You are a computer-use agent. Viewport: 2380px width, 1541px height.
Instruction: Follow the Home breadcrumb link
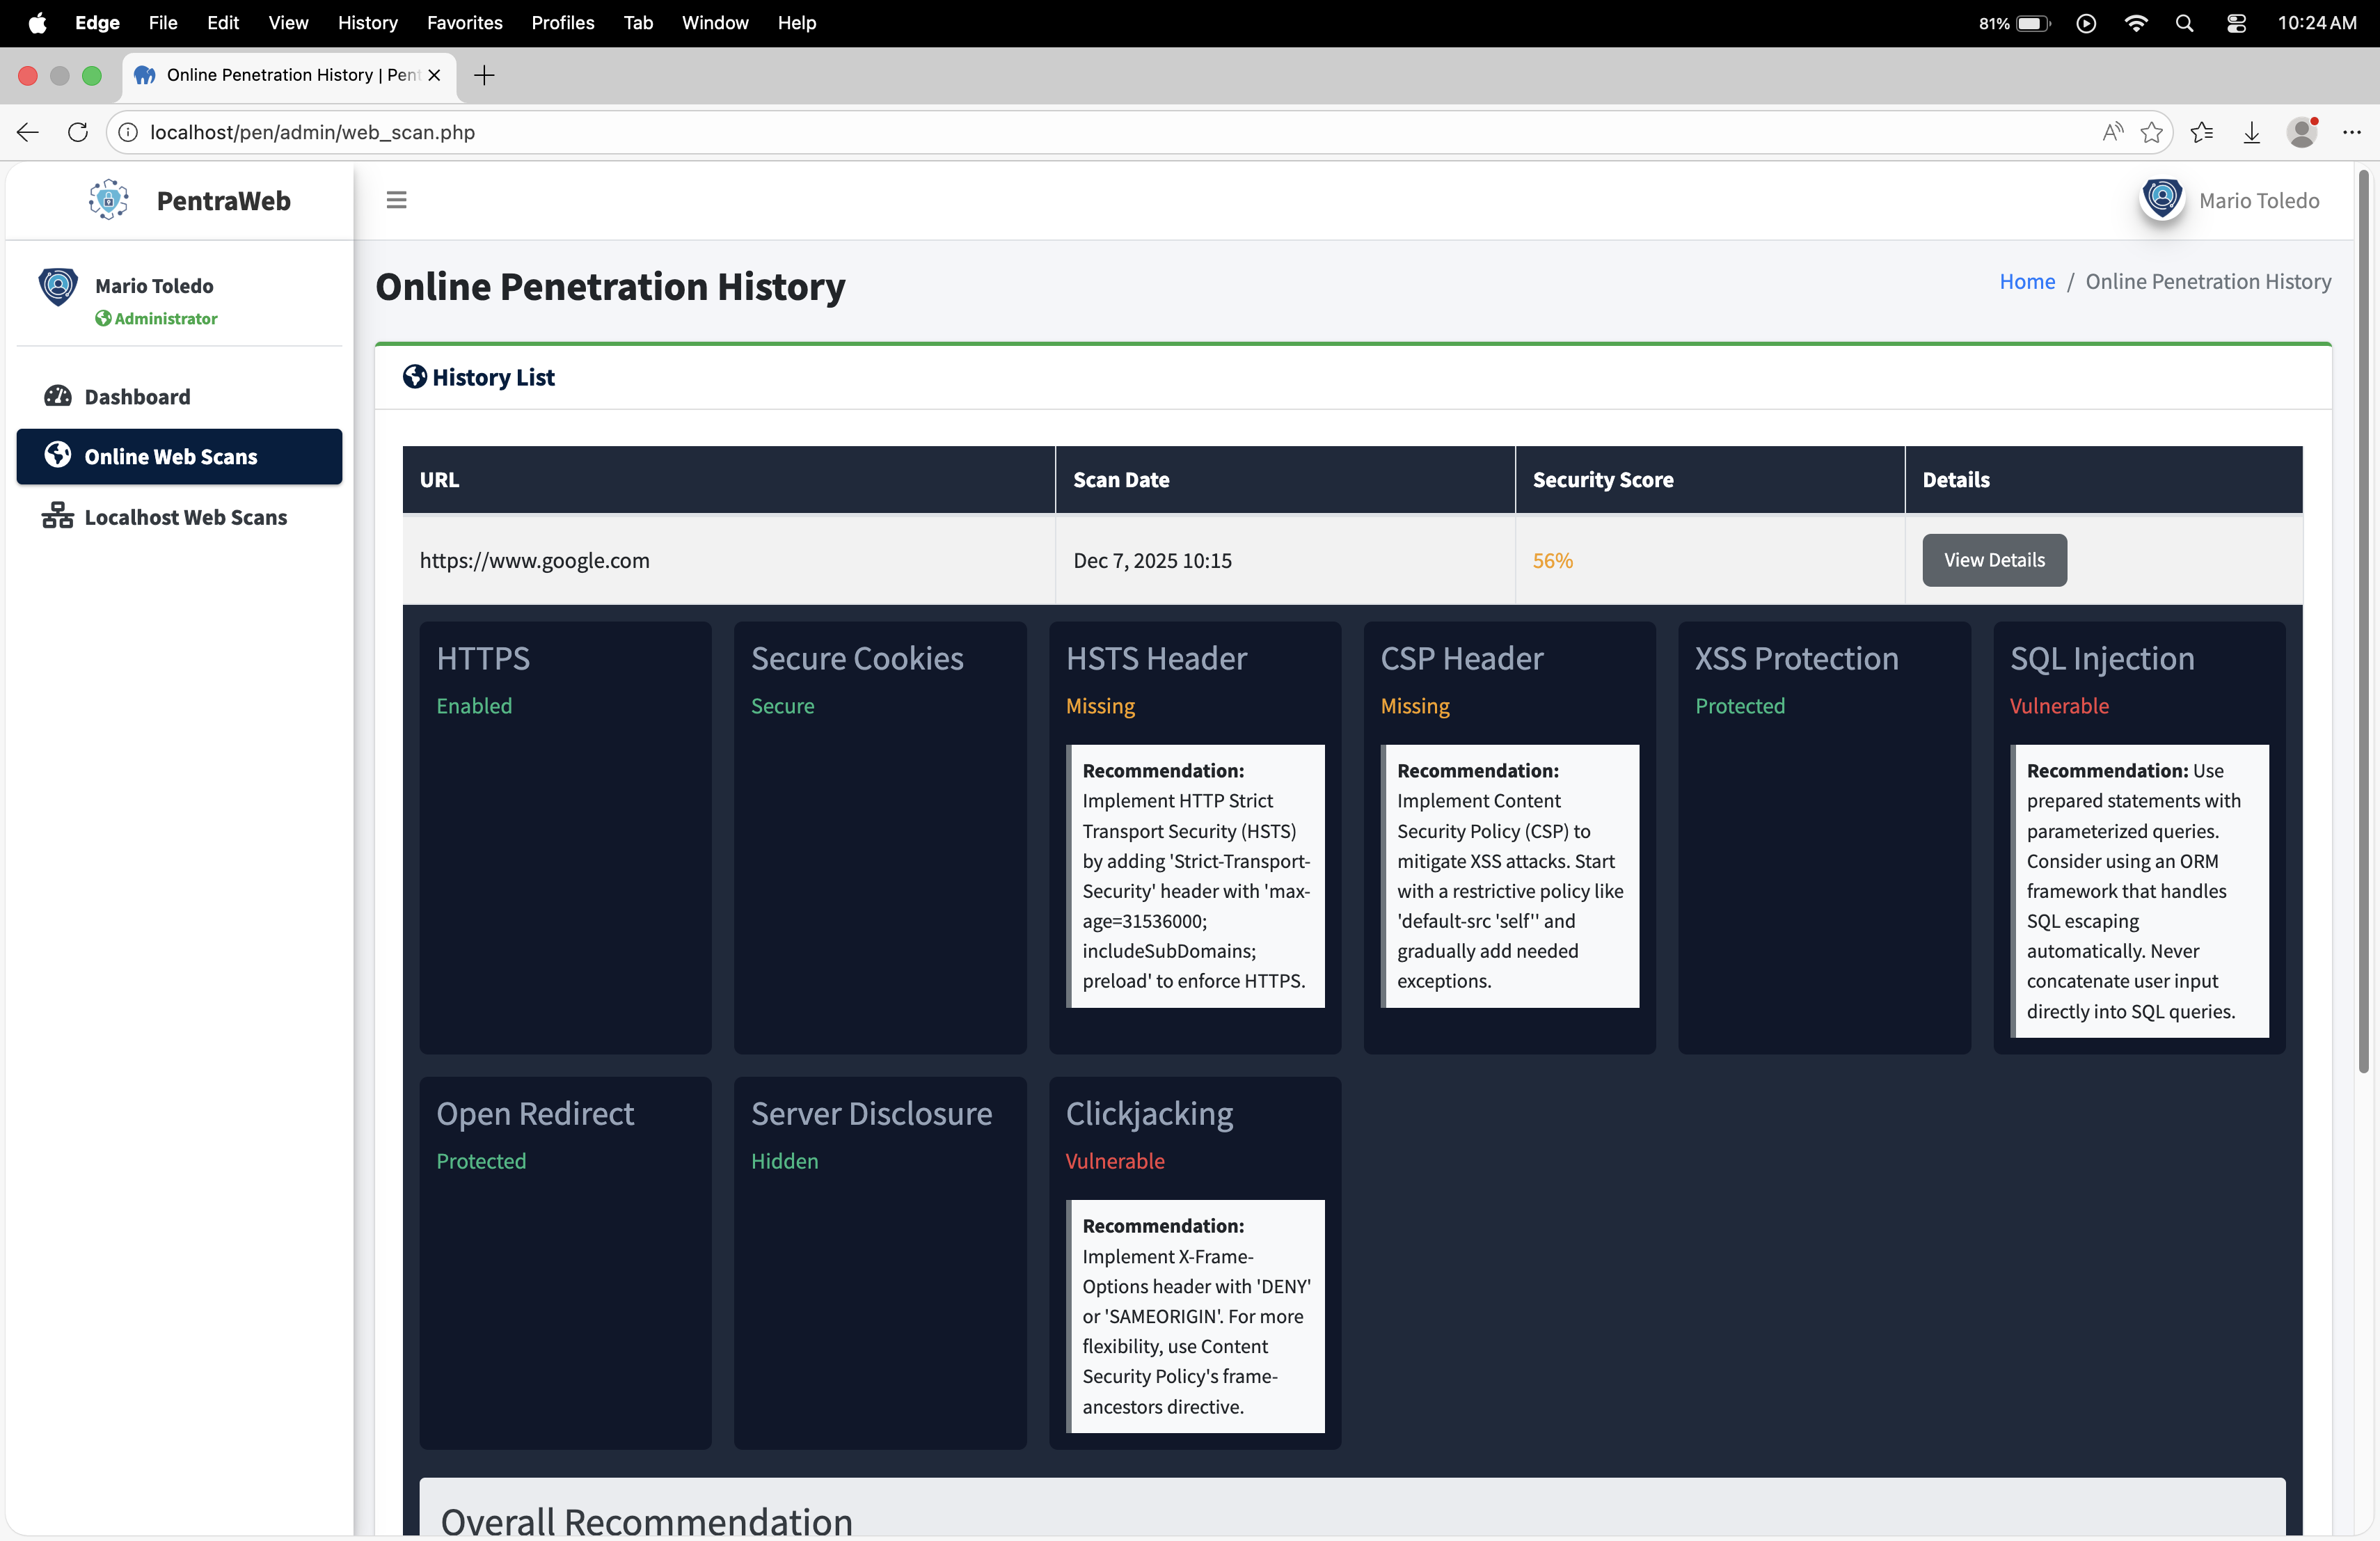[x=2026, y=282]
